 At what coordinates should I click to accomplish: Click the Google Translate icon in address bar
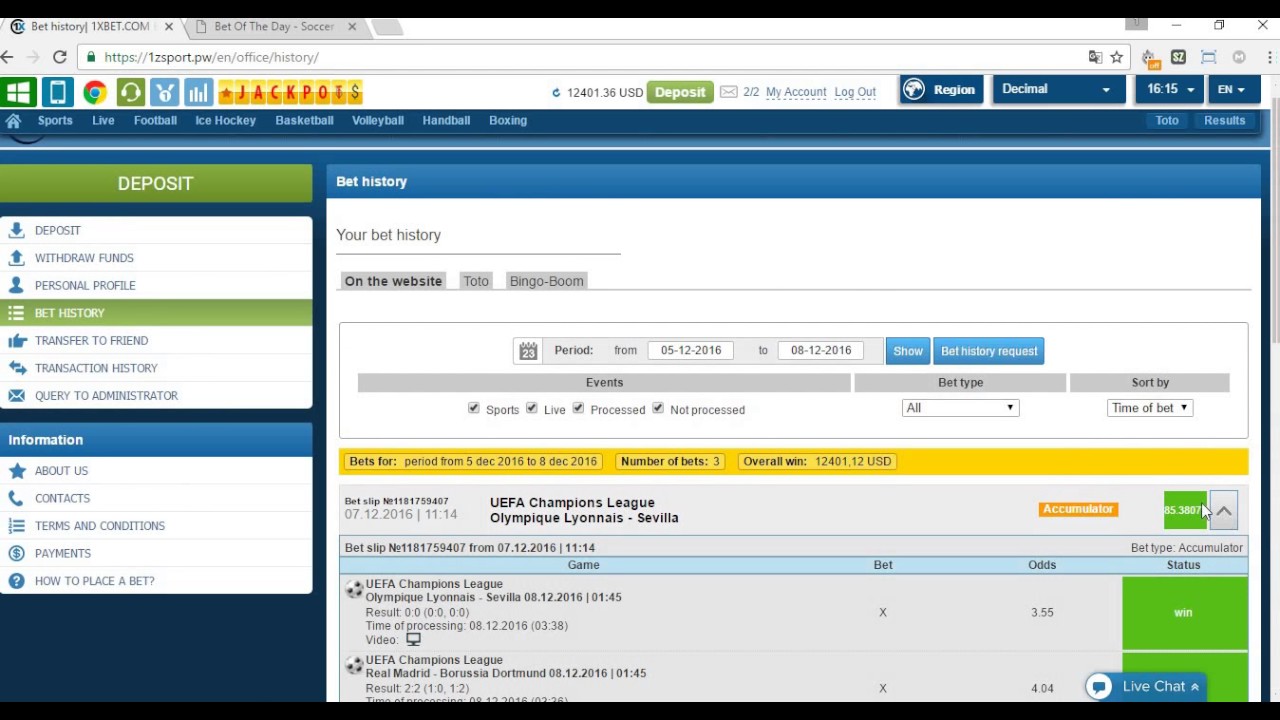pyautogui.click(x=1095, y=57)
